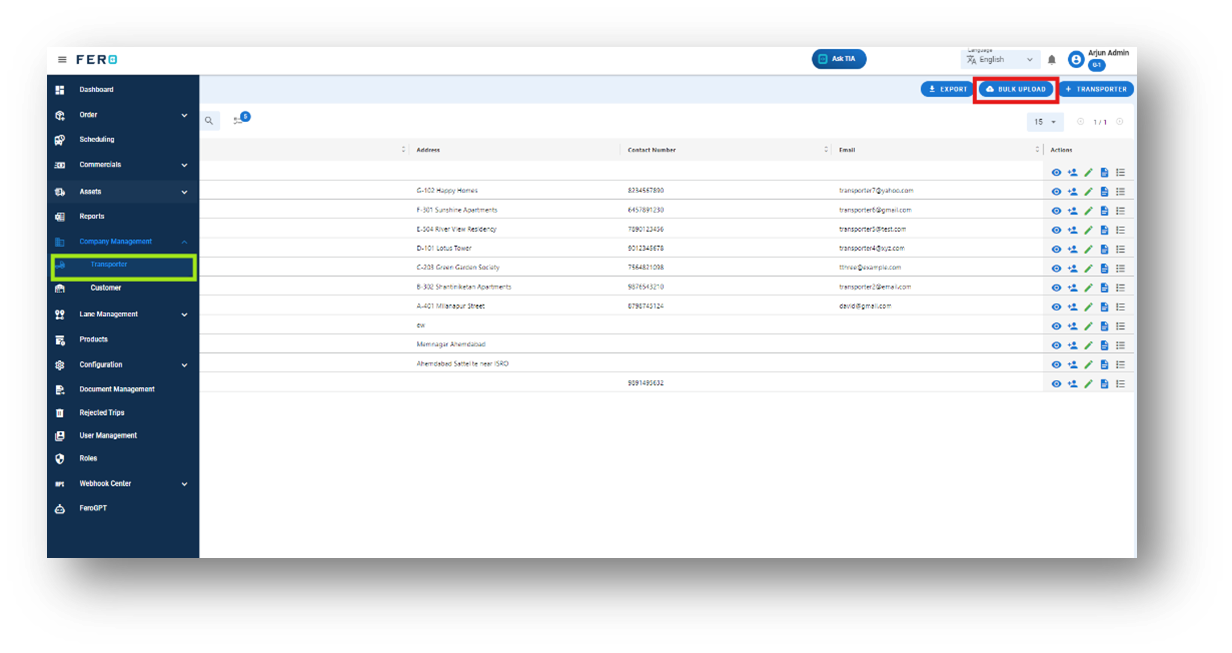Click the Ask TIA button
Screen dimensions: 1232x653
point(839,59)
